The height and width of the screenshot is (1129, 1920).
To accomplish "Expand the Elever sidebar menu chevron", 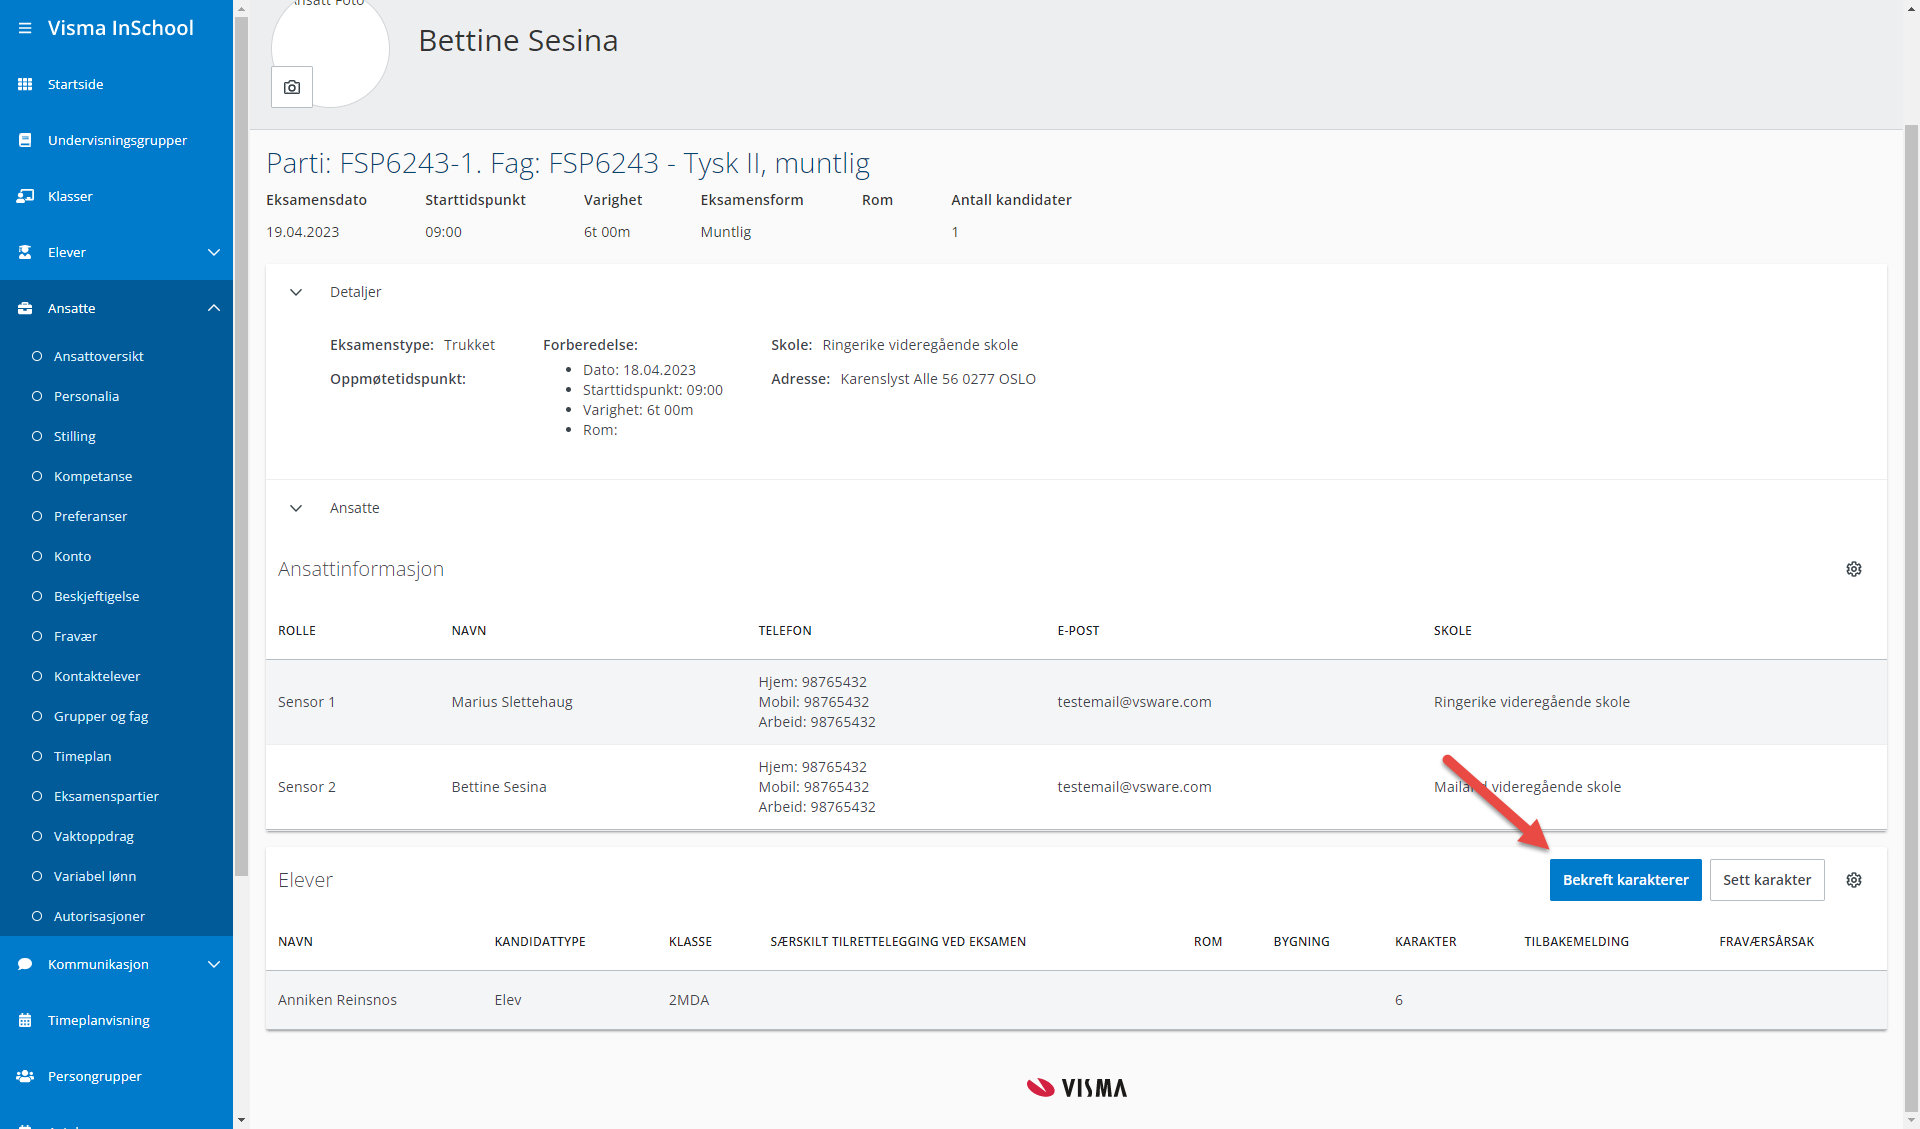I will 213,252.
